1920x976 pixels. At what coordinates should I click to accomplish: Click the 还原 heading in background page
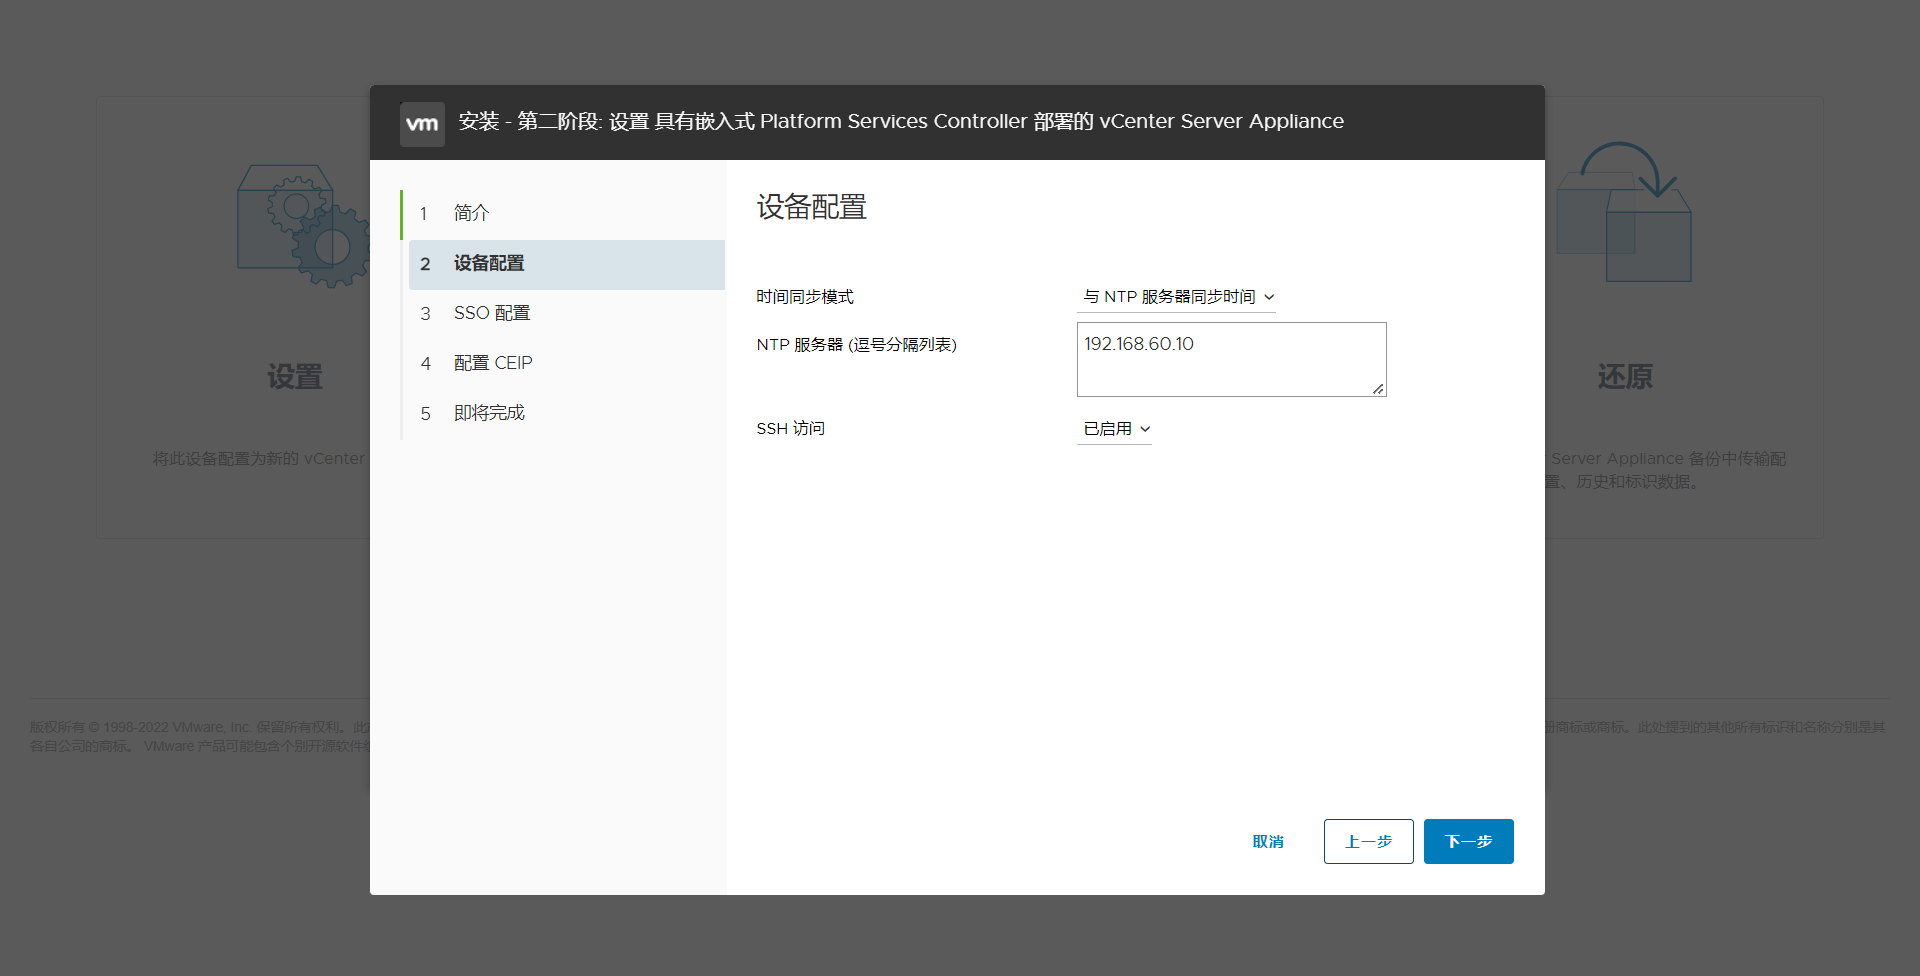point(1625,377)
